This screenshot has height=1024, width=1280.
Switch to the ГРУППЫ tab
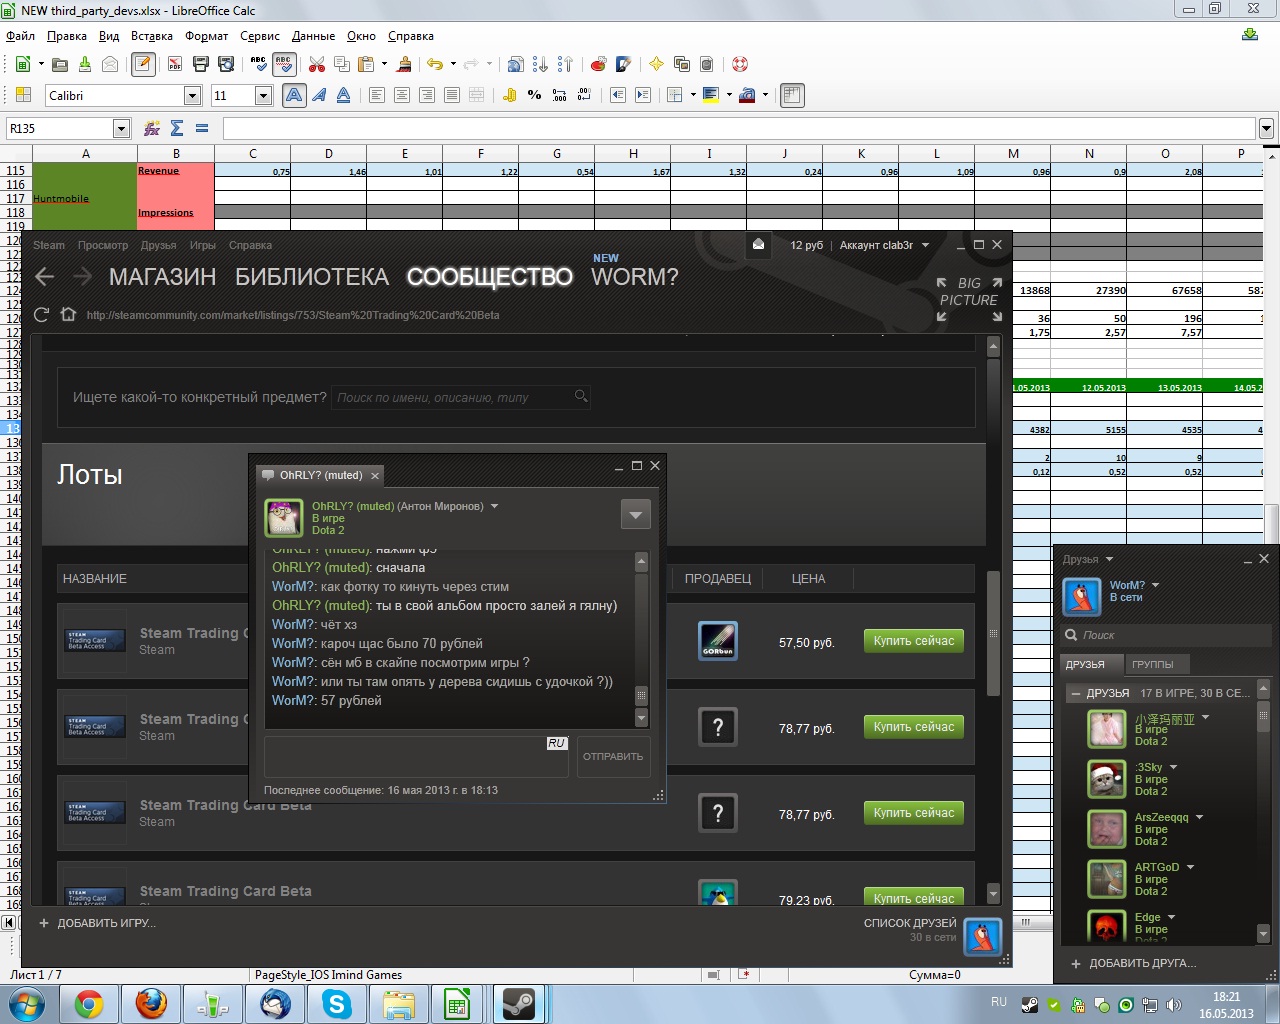1153,664
